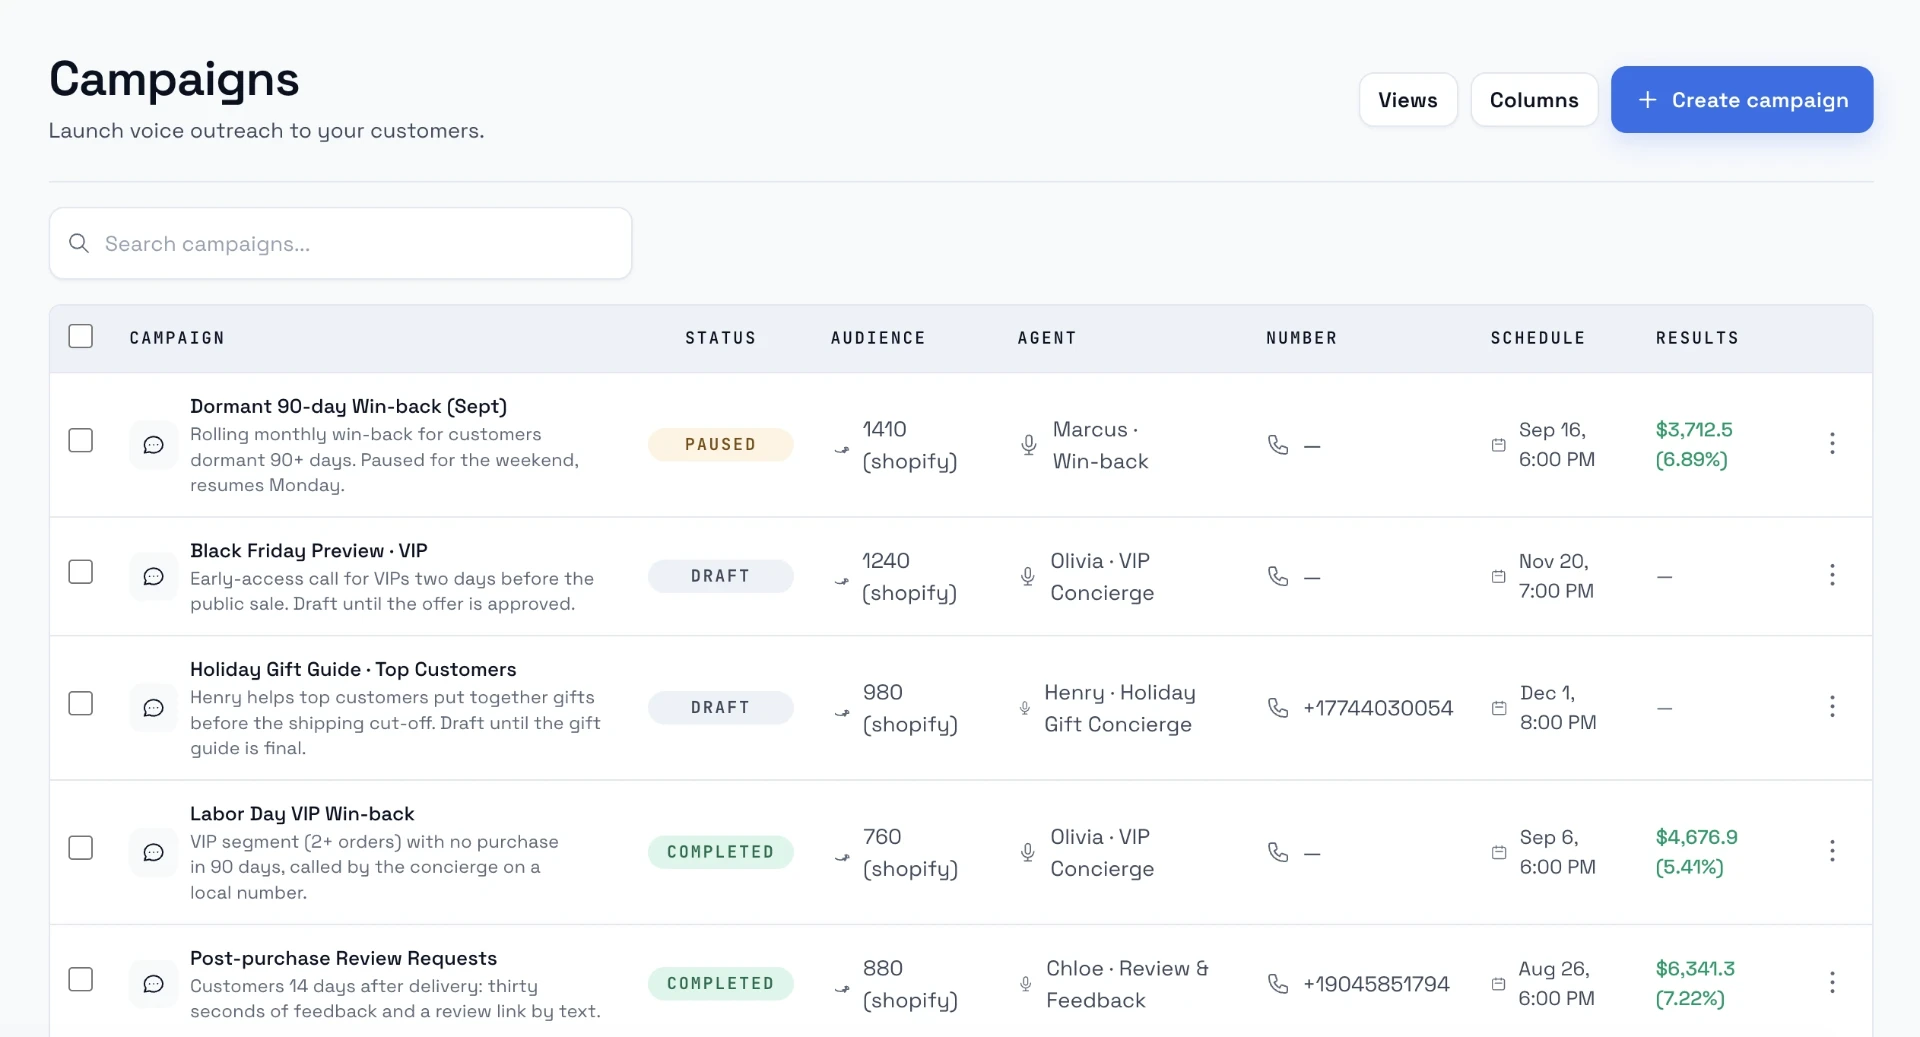
Task: Click the chat icon for Holiday Gift Guide
Action: (153, 708)
